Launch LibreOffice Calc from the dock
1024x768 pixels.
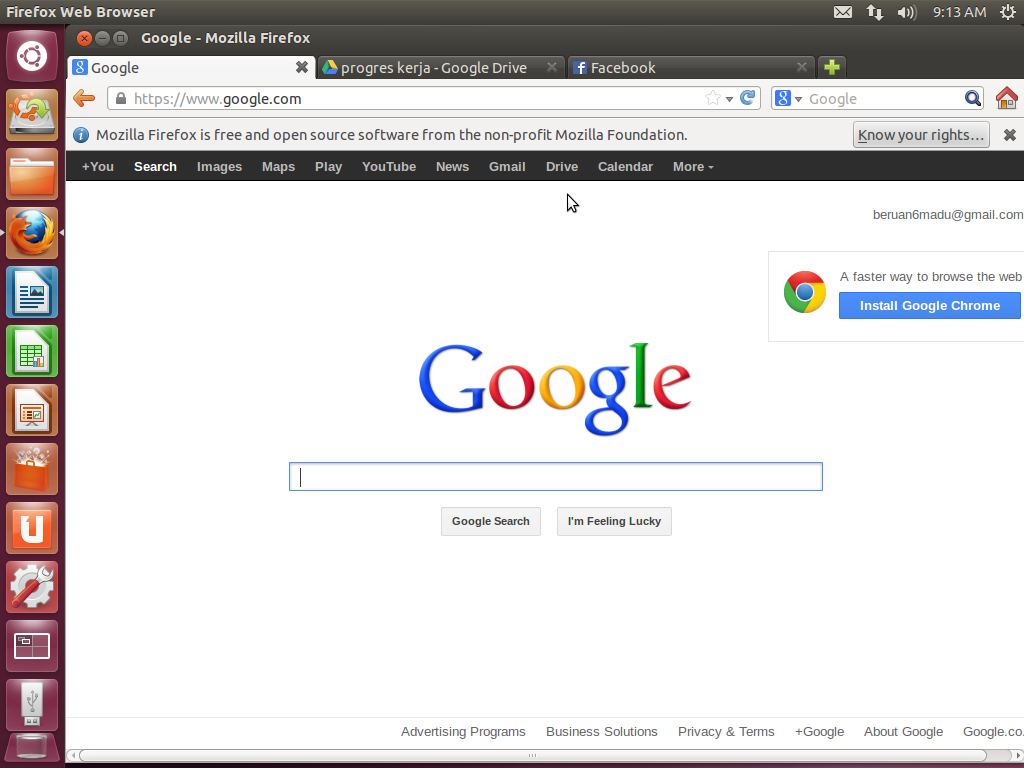32,351
